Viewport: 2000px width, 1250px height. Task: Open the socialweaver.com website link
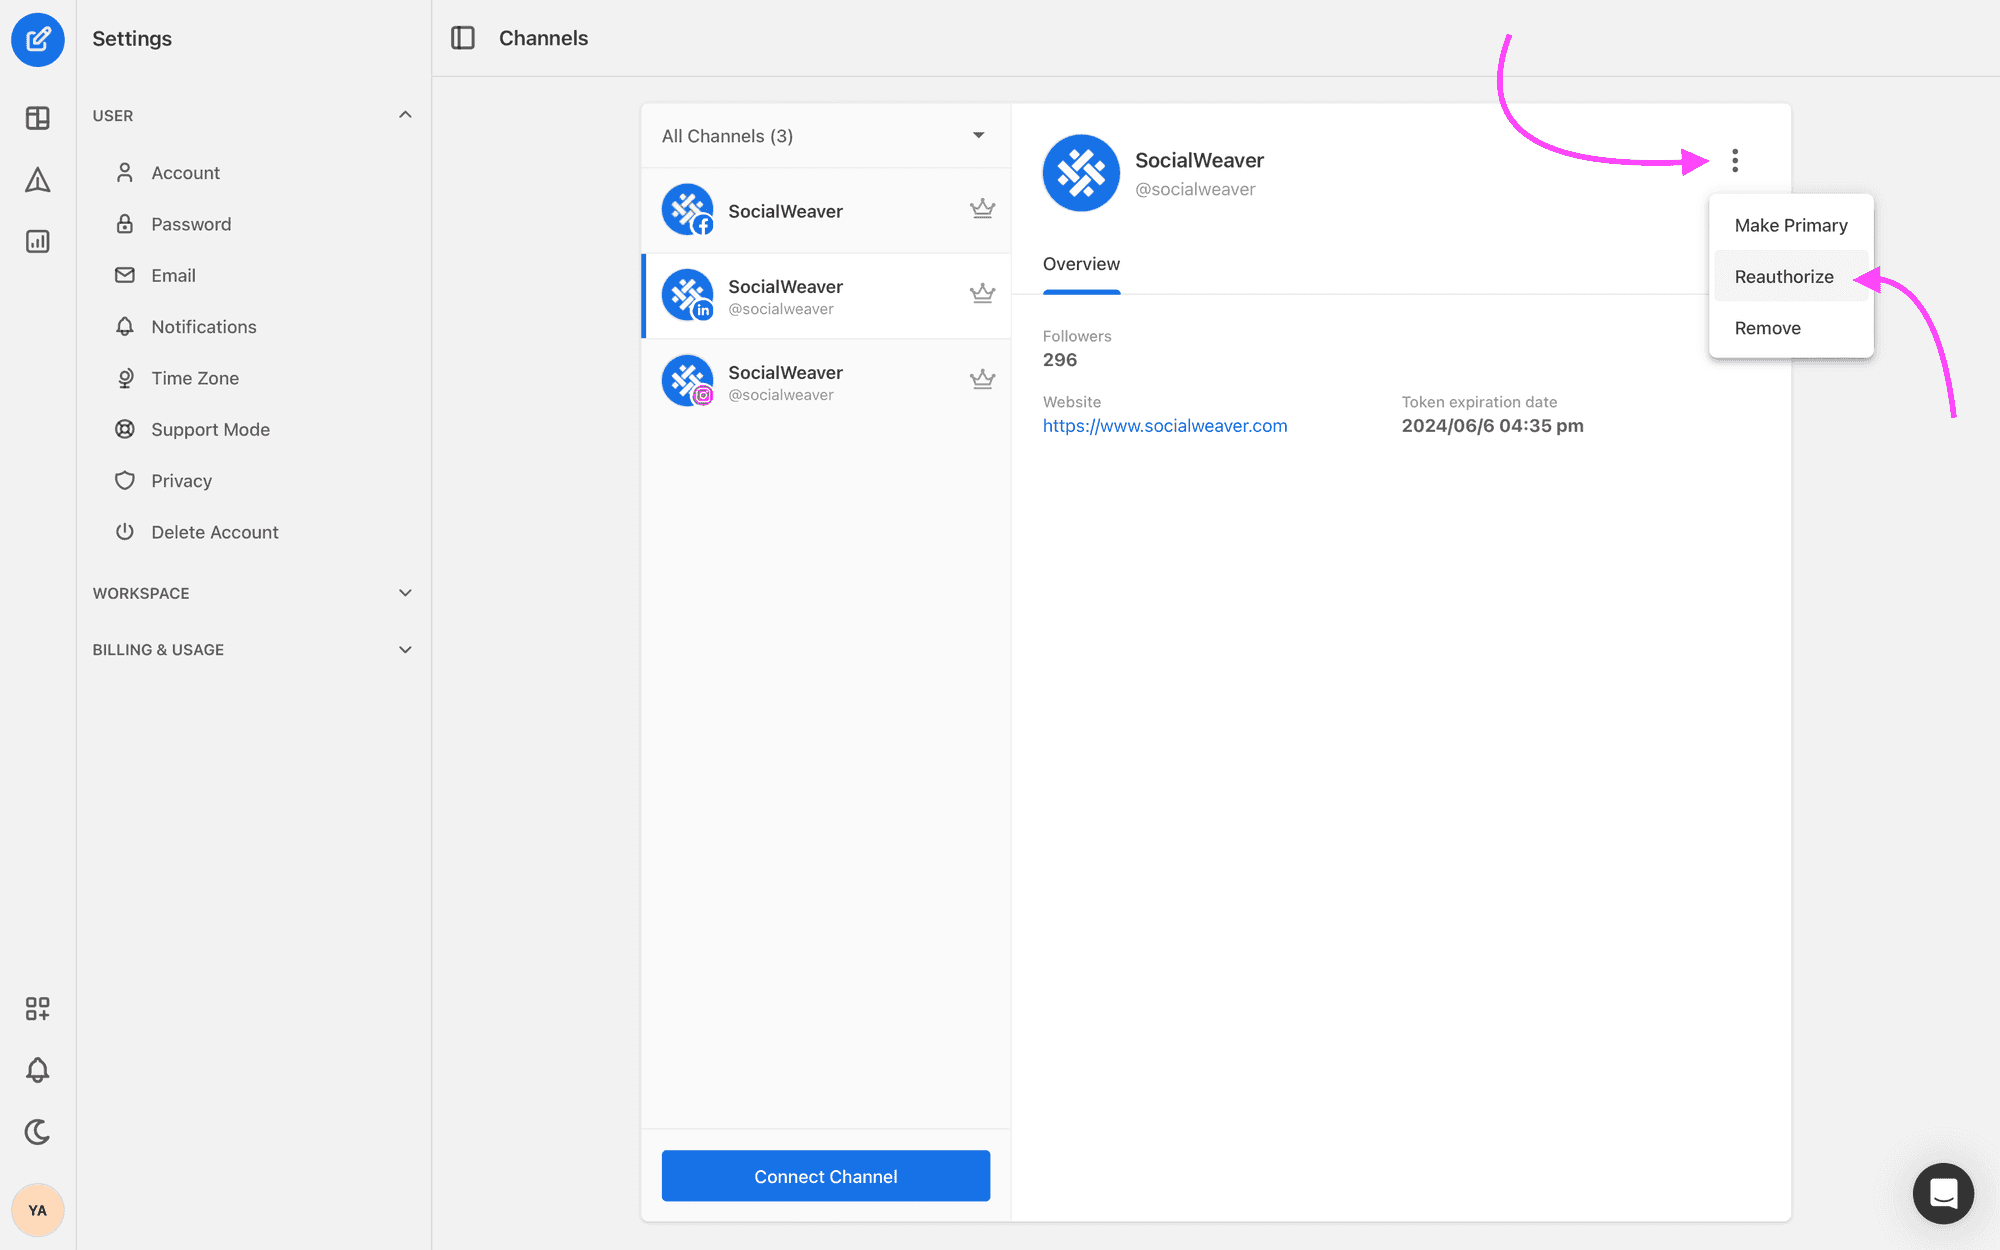point(1165,426)
